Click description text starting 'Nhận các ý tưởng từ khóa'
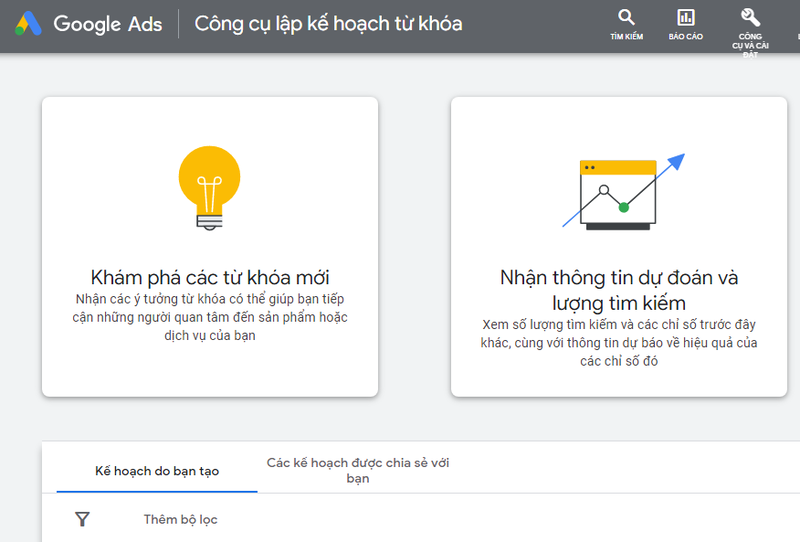 click(x=210, y=317)
